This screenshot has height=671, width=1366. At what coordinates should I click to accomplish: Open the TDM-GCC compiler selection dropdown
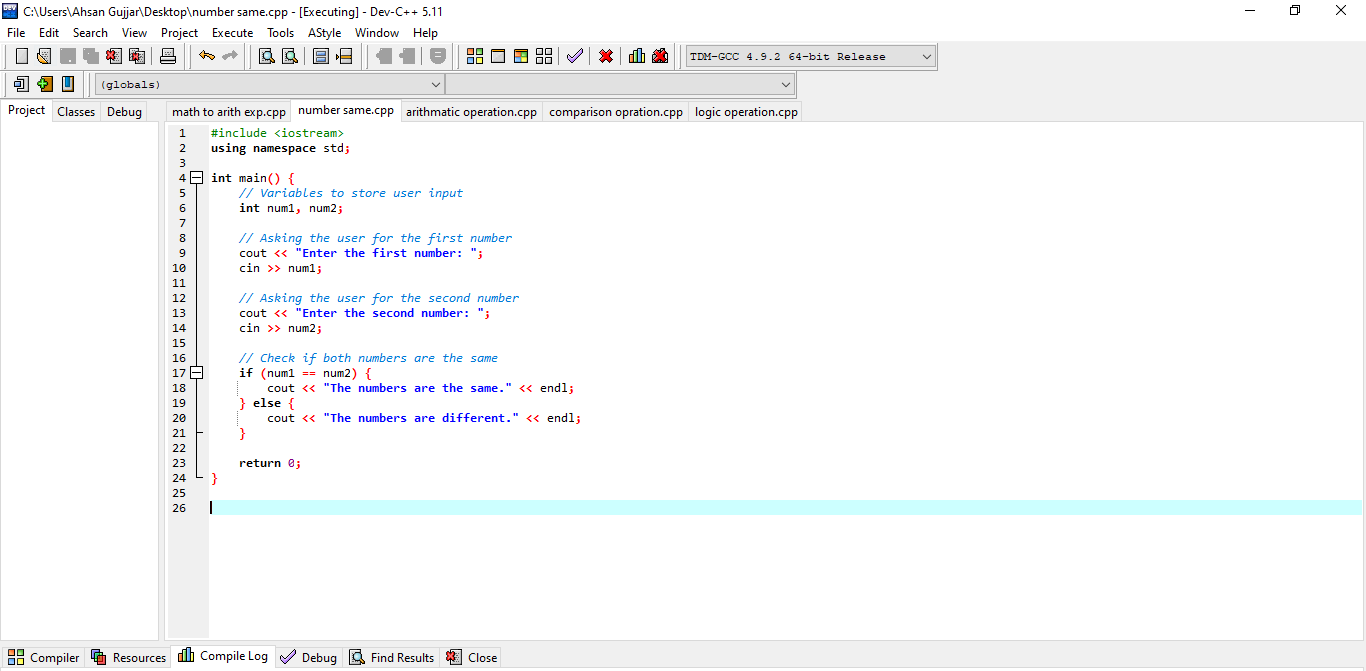(x=811, y=57)
